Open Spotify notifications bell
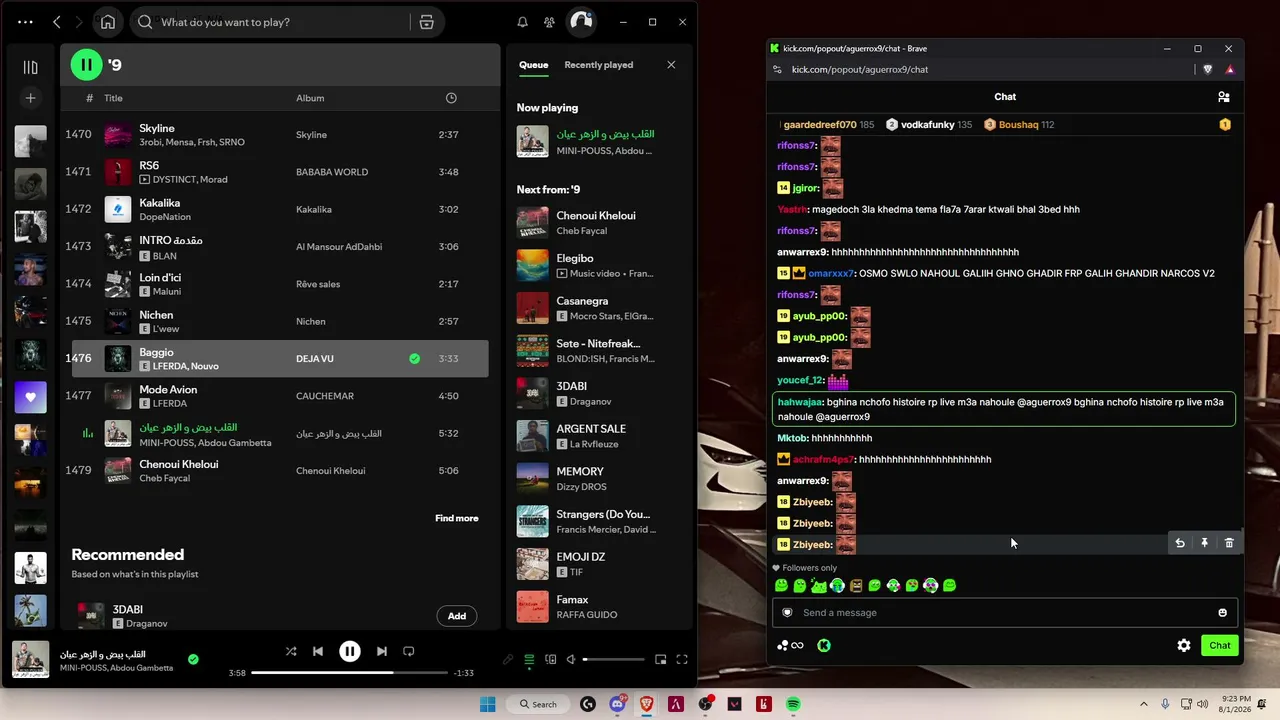The height and width of the screenshot is (720, 1280). (x=522, y=22)
